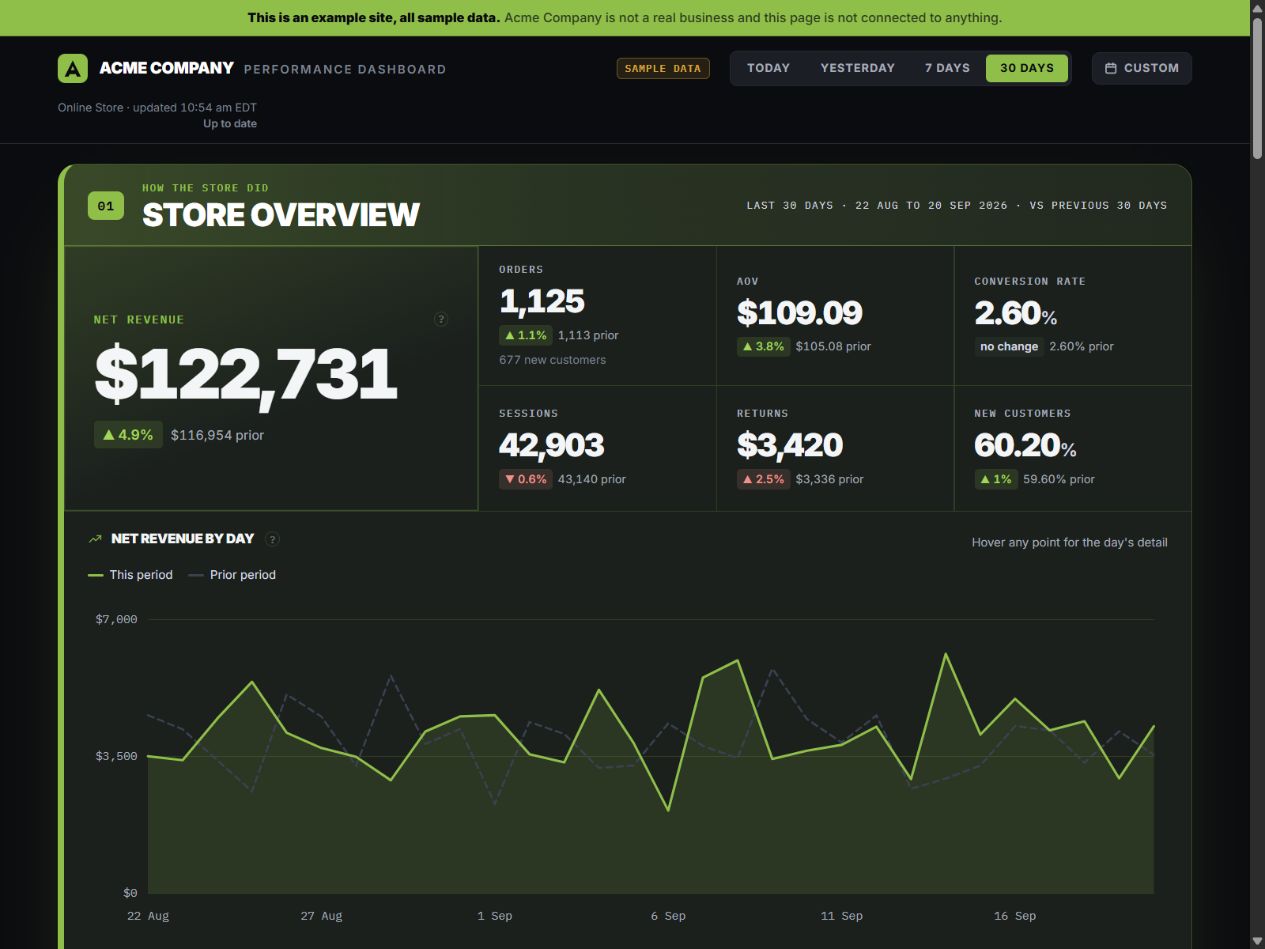Click the $122,731 net revenue figure
Image resolution: width=1265 pixels, height=949 pixels.
[x=246, y=374]
